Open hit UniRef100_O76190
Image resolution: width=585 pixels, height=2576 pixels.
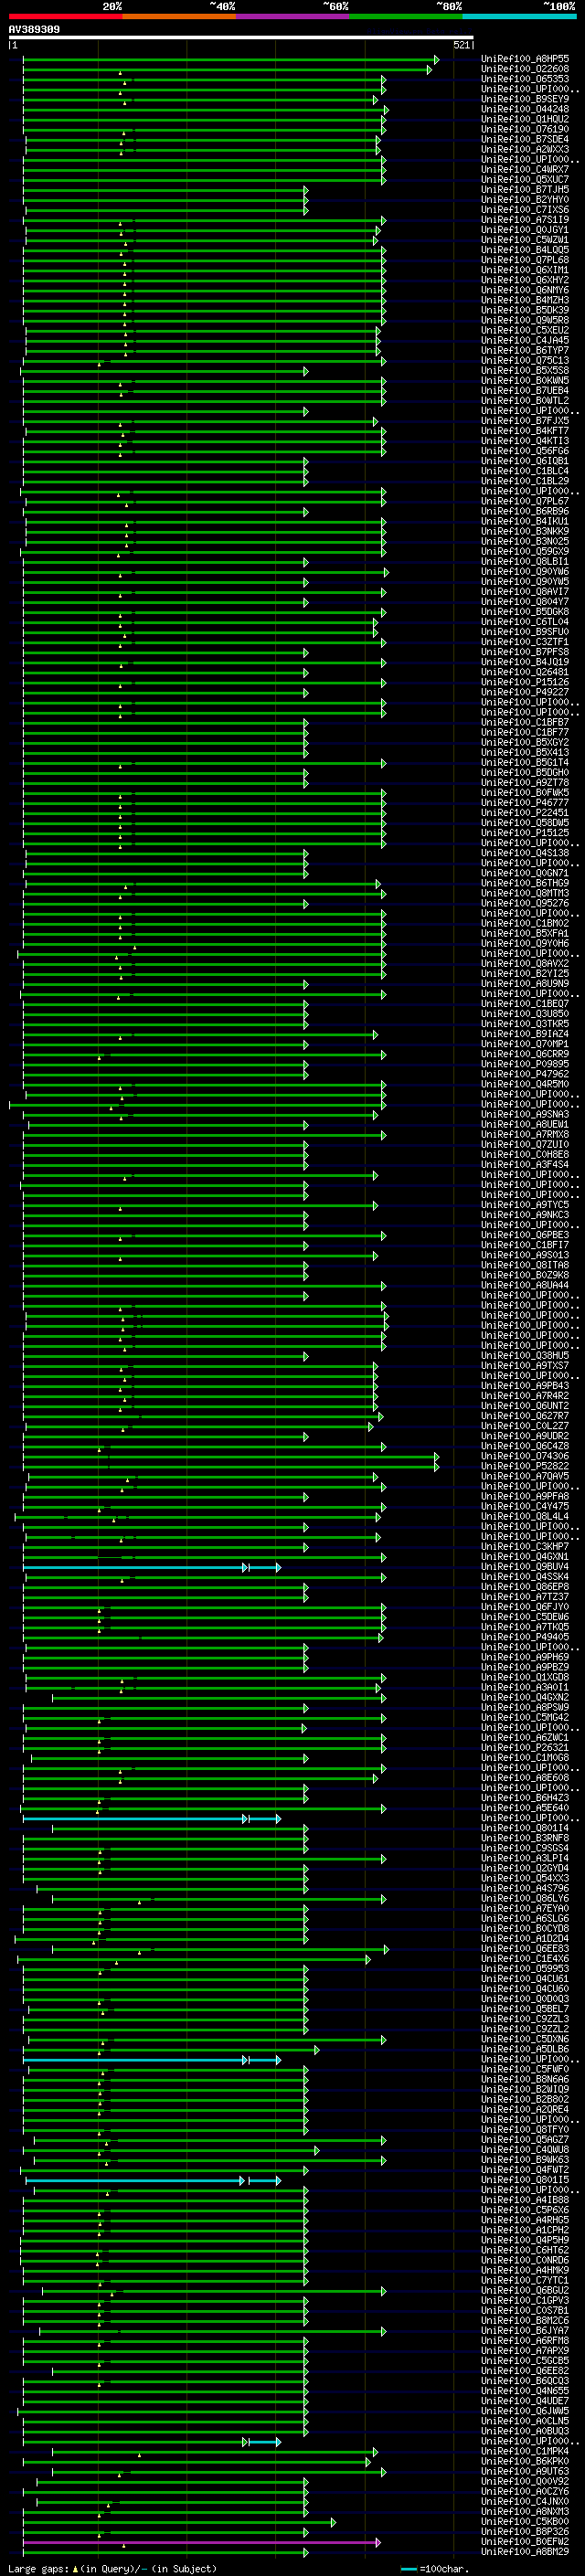point(524,129)
